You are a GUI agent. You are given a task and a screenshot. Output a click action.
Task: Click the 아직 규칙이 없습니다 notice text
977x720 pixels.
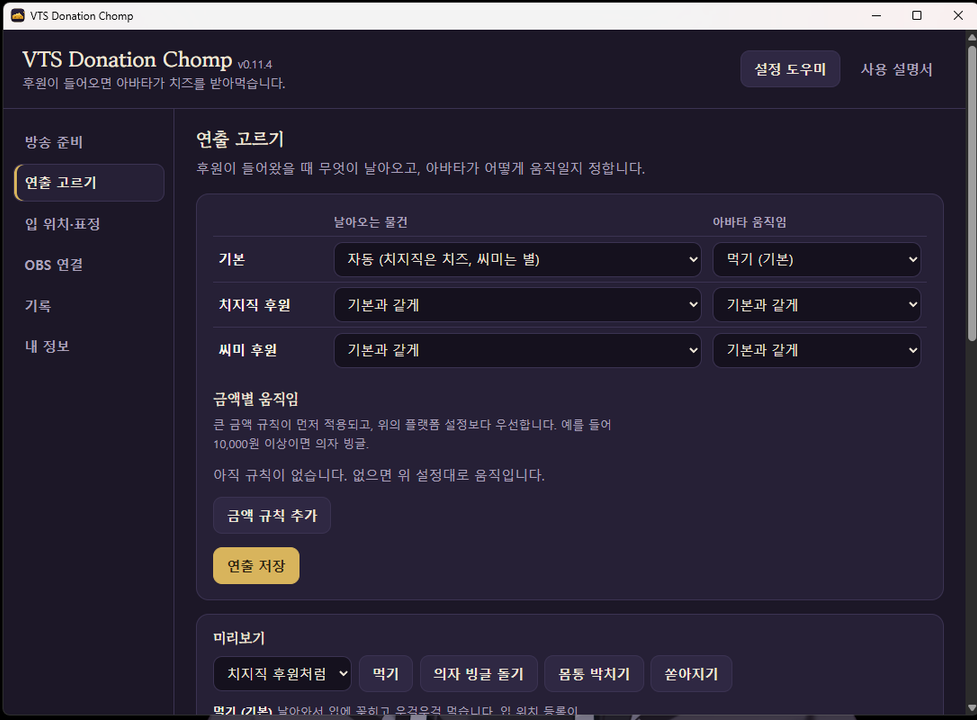click(x=379, y=475)
